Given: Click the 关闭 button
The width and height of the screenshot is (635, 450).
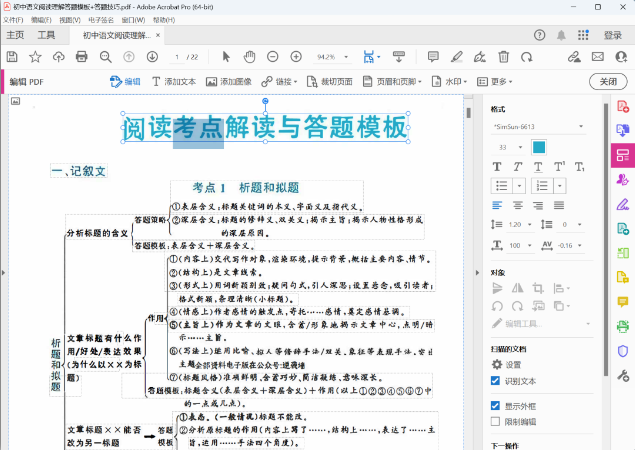Looking at the screenshot, I should (x=608, y=82).
